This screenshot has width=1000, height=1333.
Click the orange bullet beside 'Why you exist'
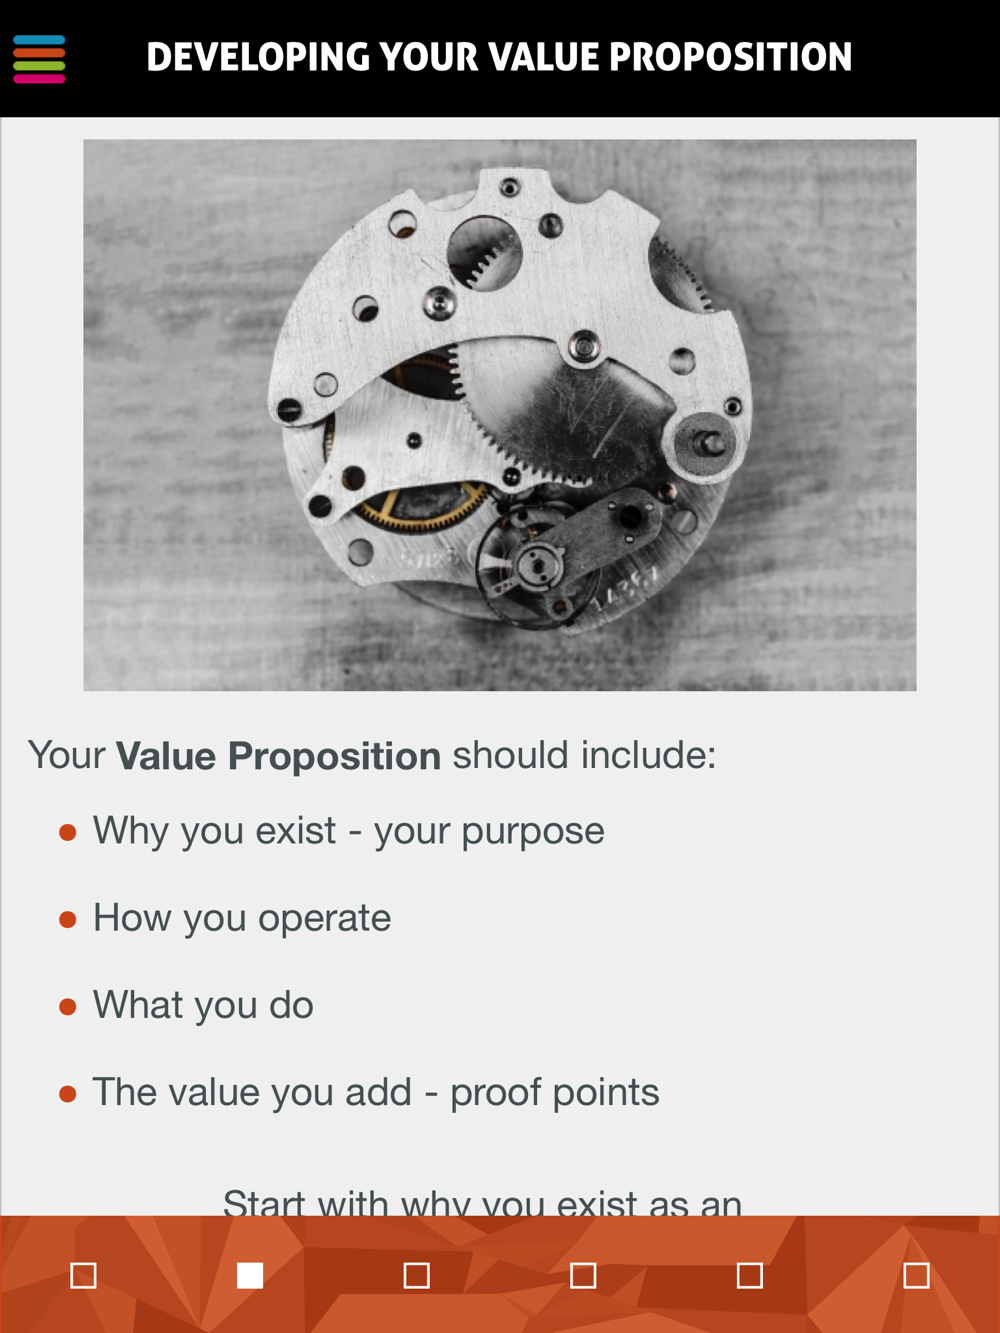click(68, 832)
